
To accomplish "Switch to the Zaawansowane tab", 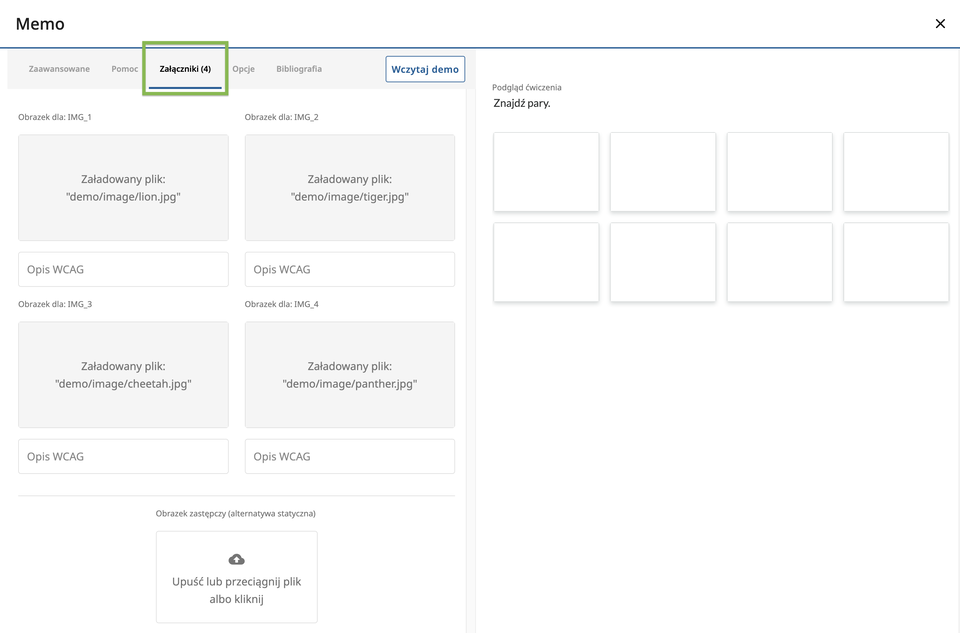I will [59, 69].
